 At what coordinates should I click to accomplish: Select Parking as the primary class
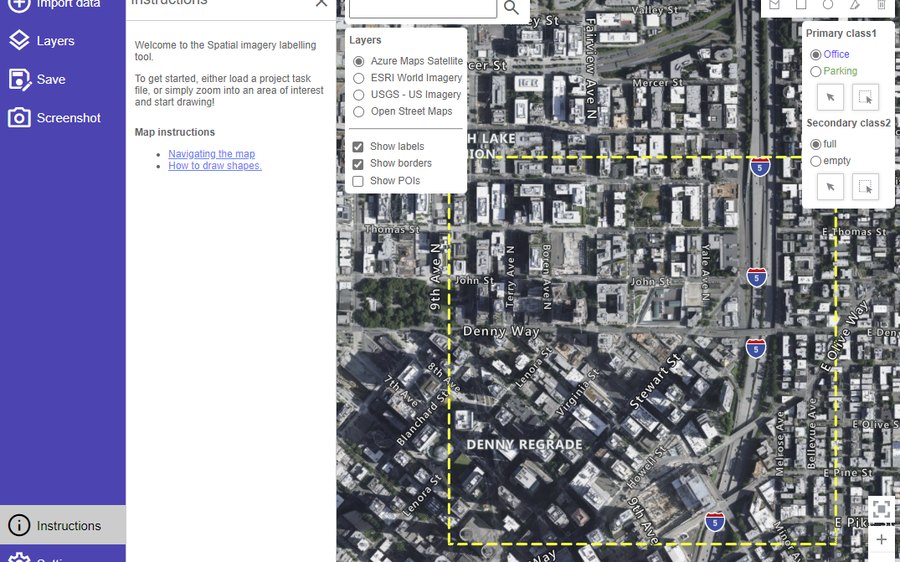[x=815, y=71]
